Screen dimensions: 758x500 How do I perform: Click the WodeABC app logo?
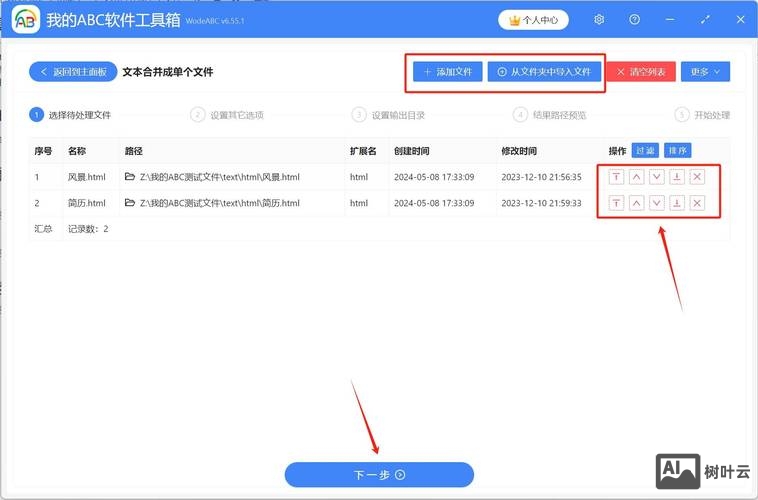tap(25, 19)
